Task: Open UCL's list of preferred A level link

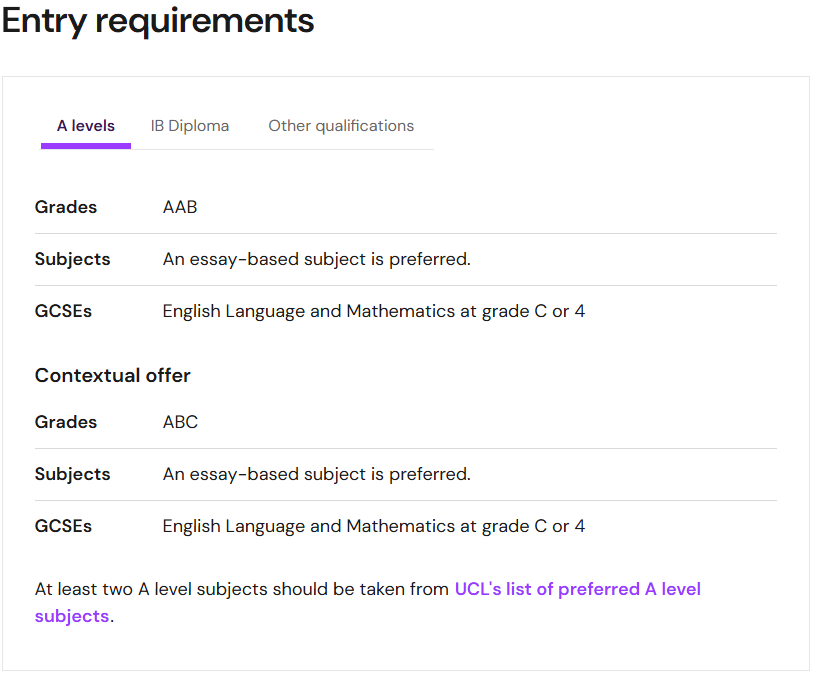Action: [x=577, y=589]
